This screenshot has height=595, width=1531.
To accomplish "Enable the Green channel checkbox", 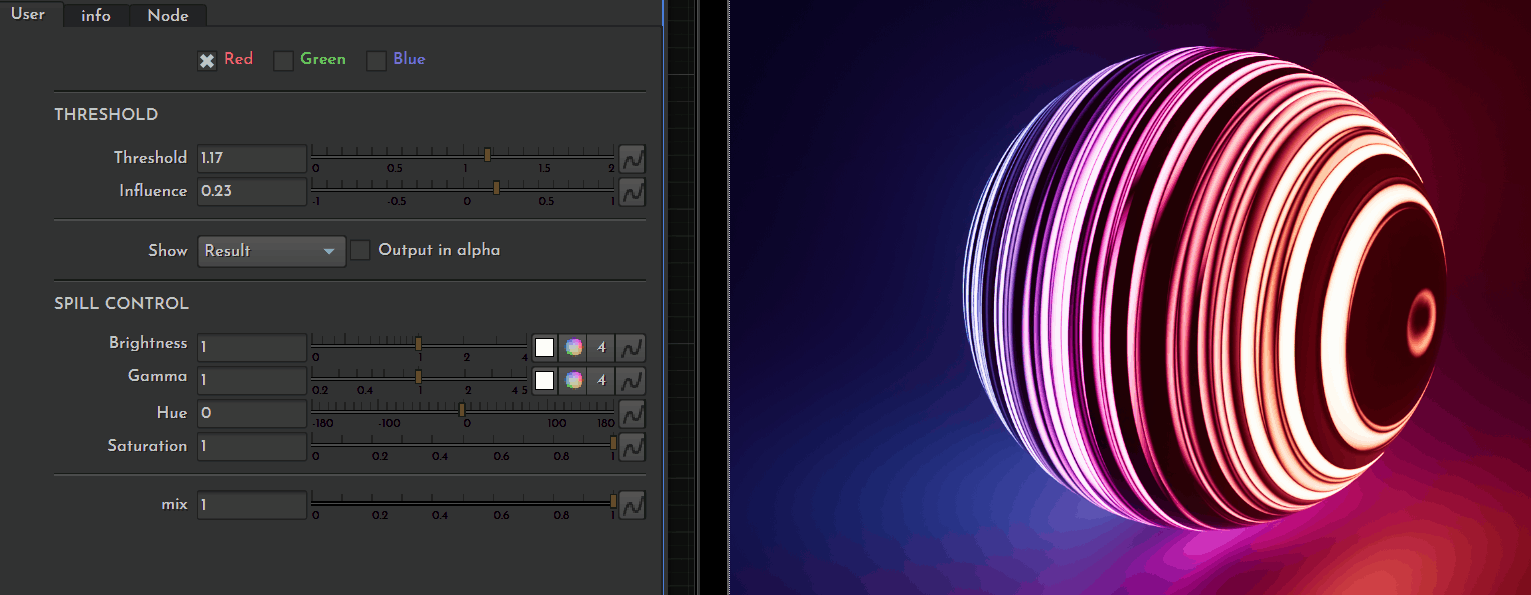I will pyautogui.click(x=284, y=61).
